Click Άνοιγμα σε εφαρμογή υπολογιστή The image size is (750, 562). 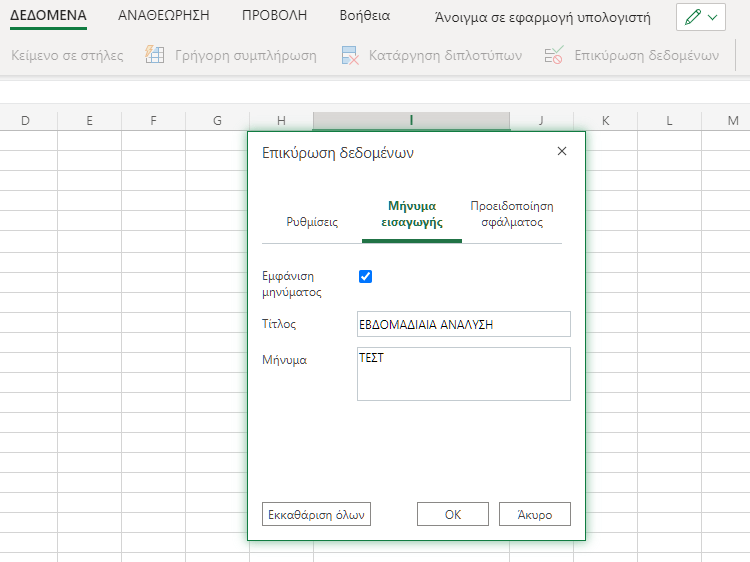(542, 18)
